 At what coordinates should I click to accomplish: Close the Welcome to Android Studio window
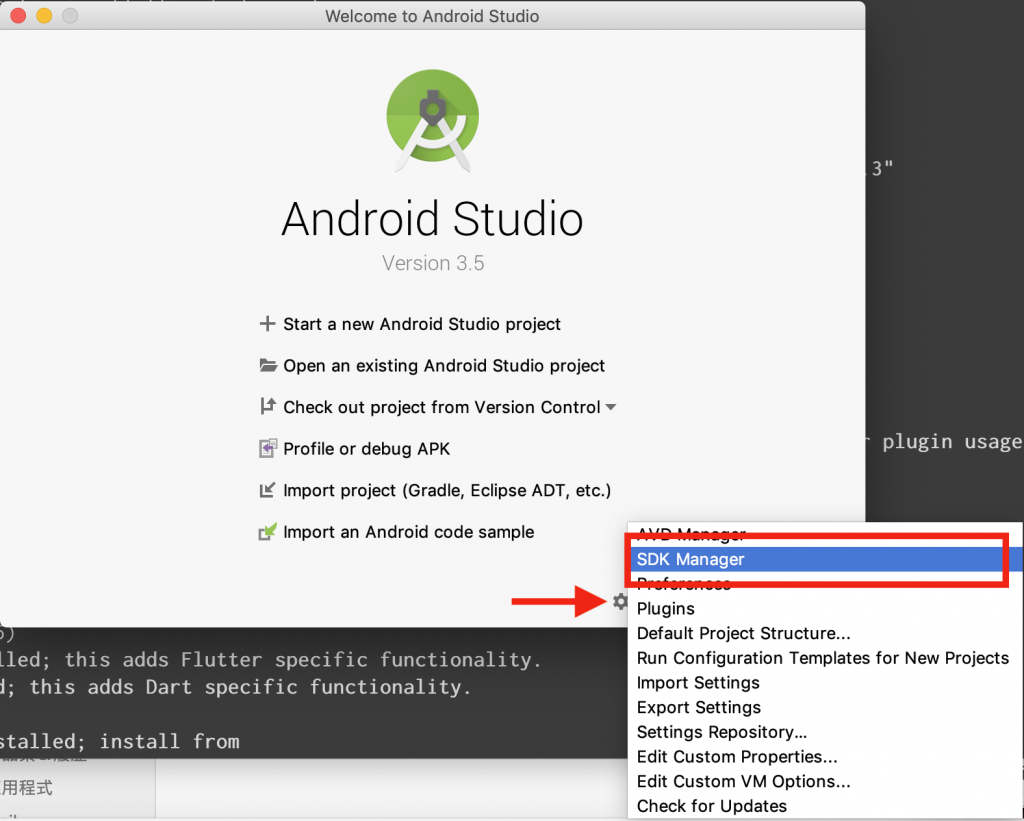(18, 16)
